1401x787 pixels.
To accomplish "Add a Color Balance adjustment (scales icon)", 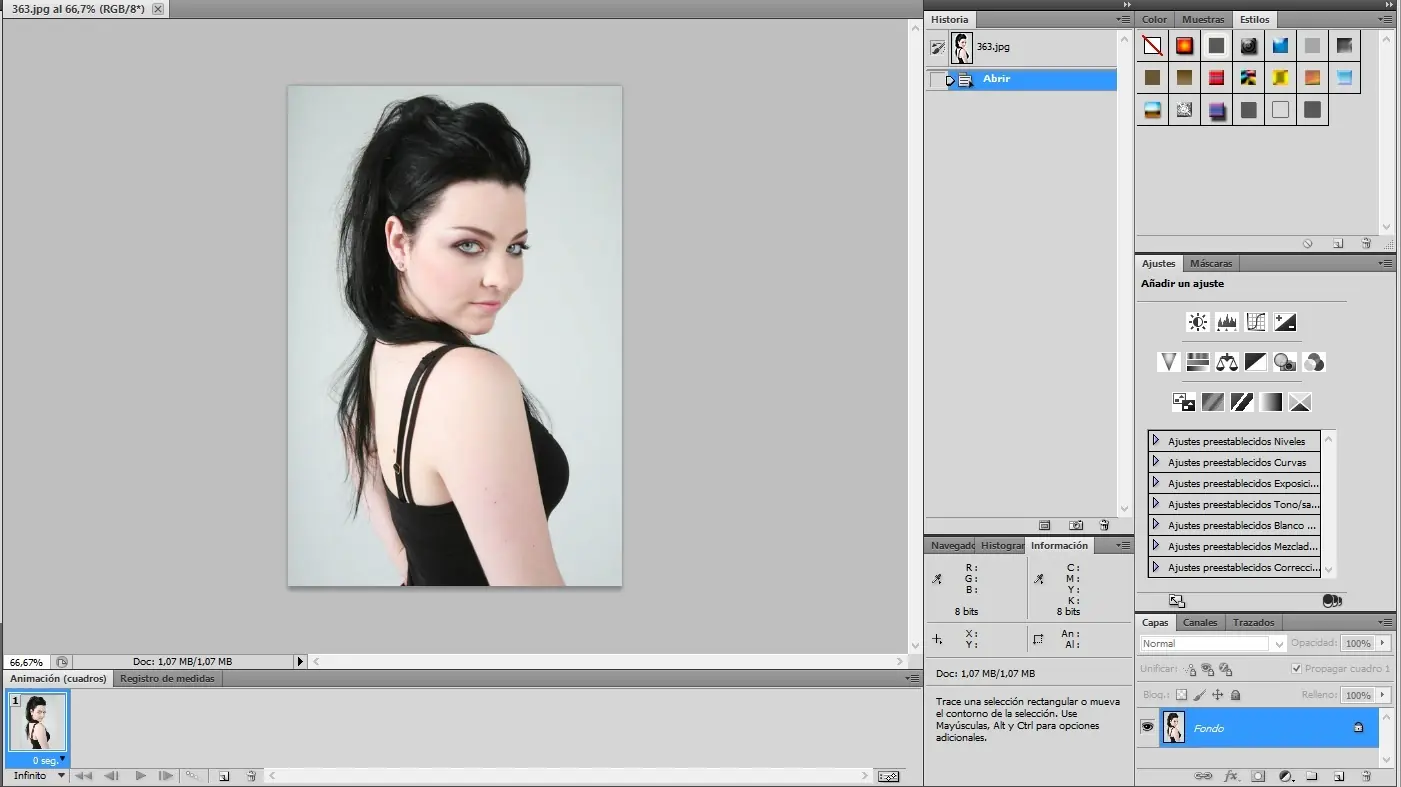I will 1227,362.
